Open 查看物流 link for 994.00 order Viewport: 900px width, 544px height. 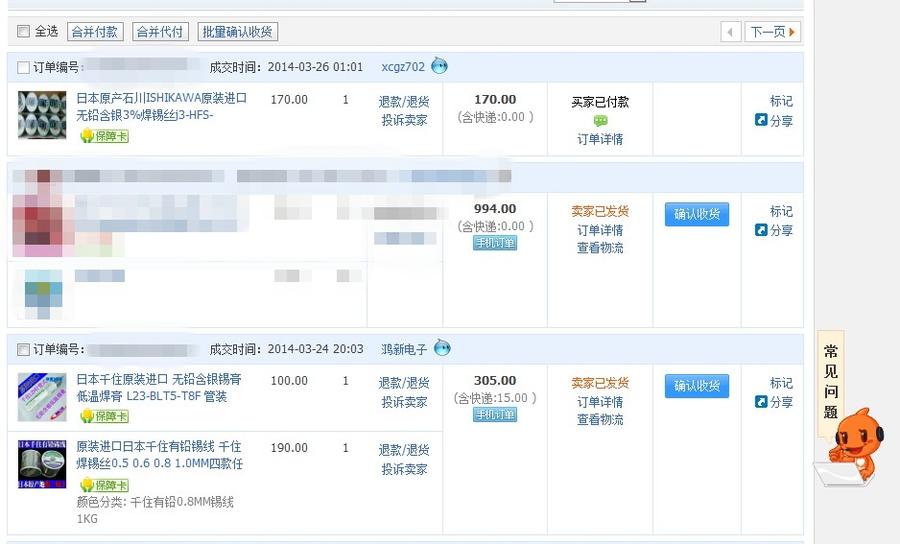click(x=599, y=248)
